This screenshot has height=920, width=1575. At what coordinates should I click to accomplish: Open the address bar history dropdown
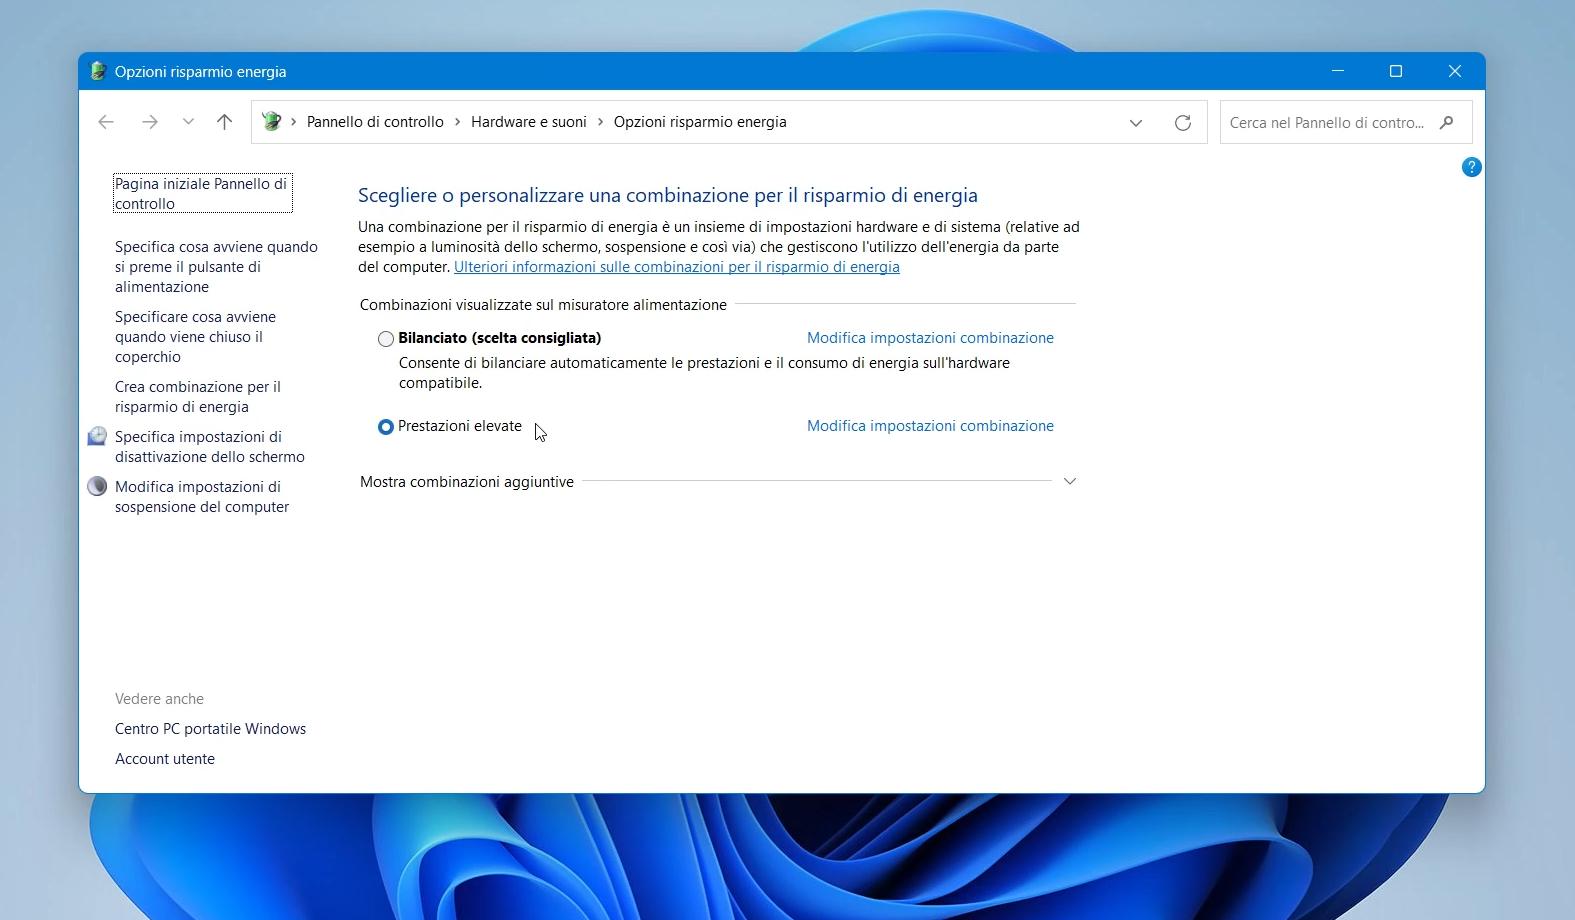1135,122
